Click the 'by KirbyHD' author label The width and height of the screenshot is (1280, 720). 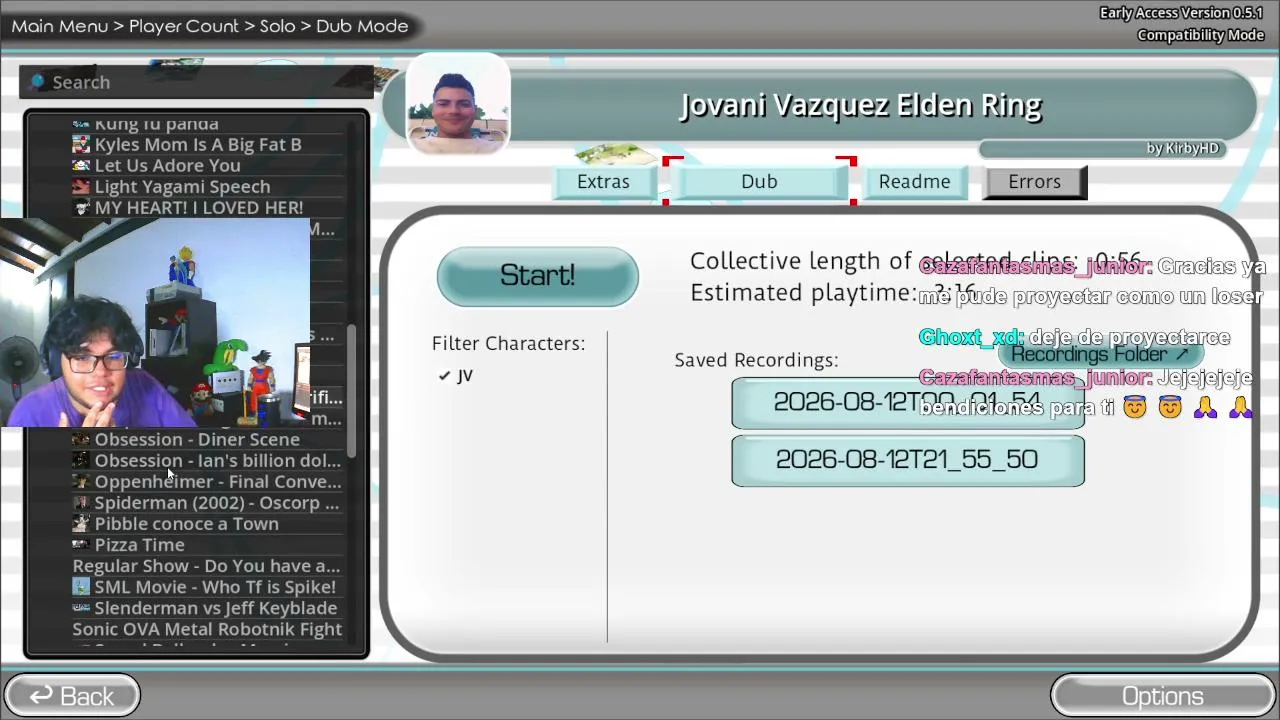(1183, 149)
